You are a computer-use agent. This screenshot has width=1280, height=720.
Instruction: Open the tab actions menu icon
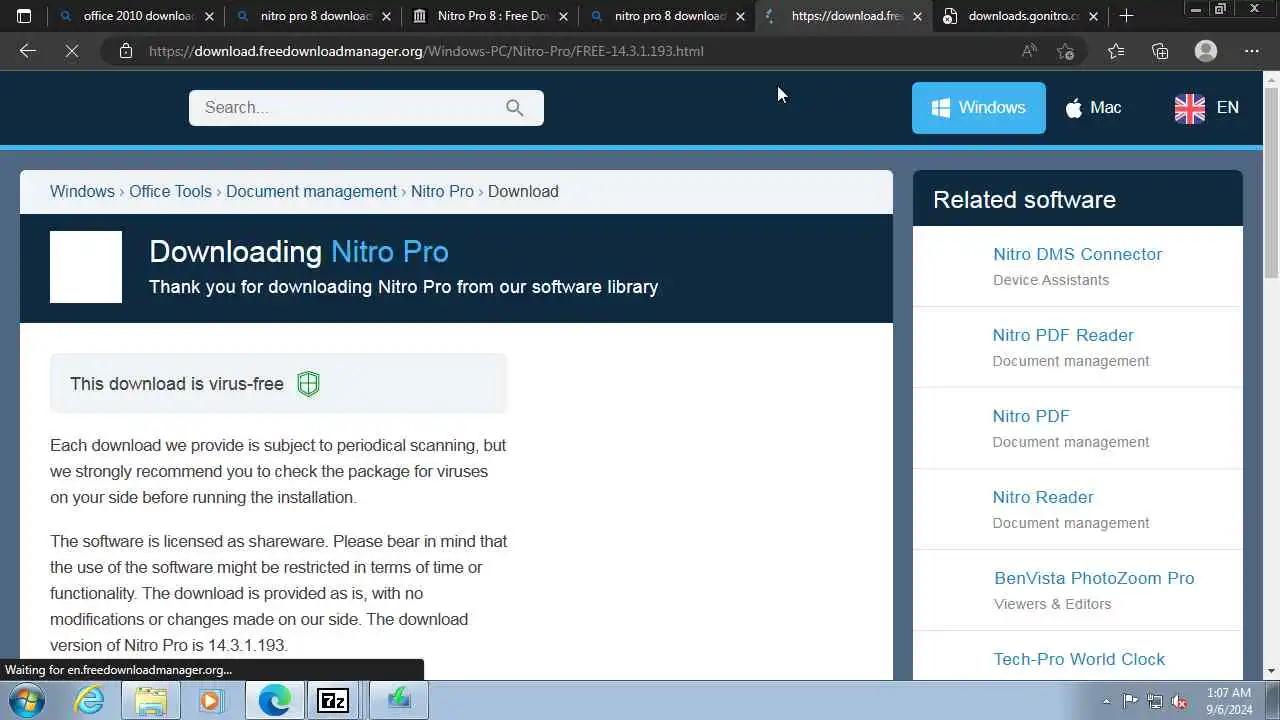(24, 16)
